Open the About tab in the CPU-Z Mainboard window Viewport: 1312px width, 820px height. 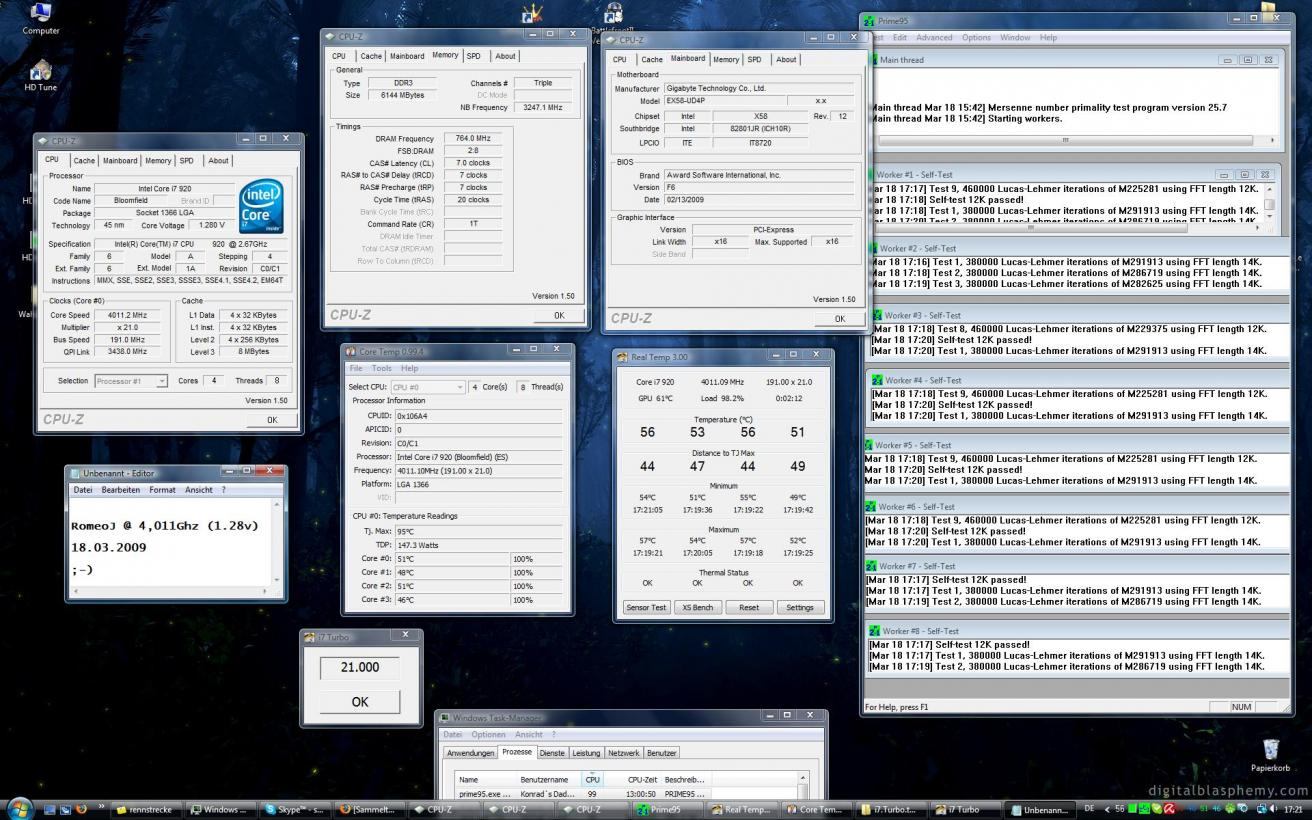[x=786, y=59]
